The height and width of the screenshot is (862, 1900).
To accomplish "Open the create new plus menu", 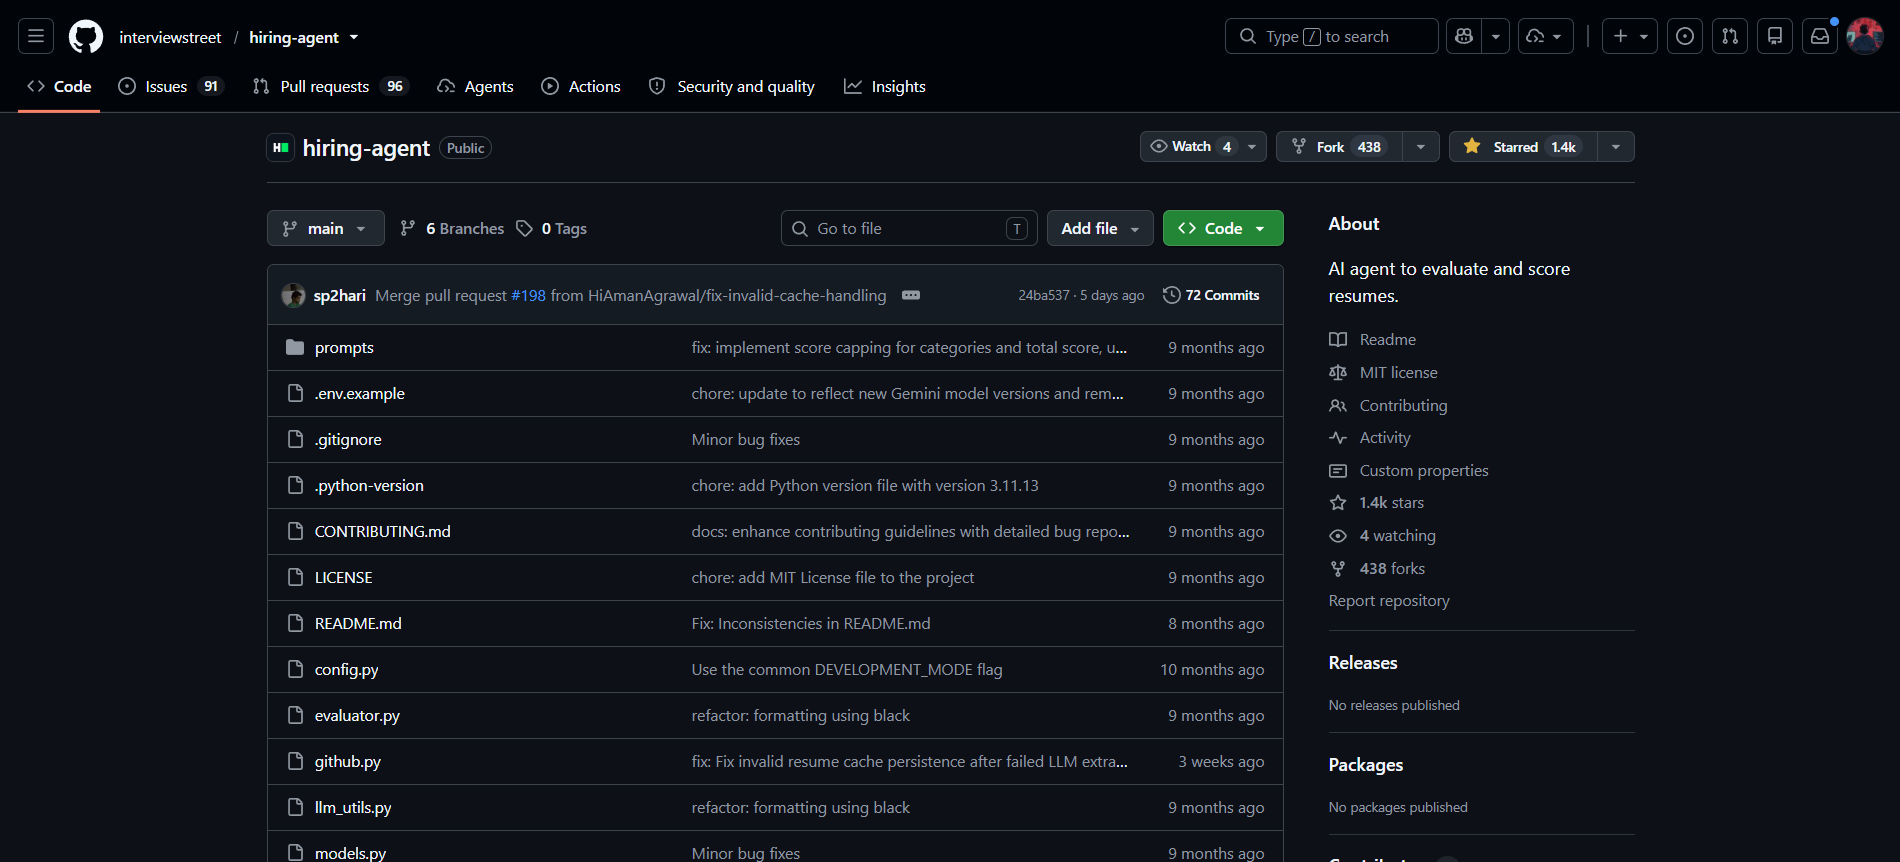I will [x=1630, y=37].
